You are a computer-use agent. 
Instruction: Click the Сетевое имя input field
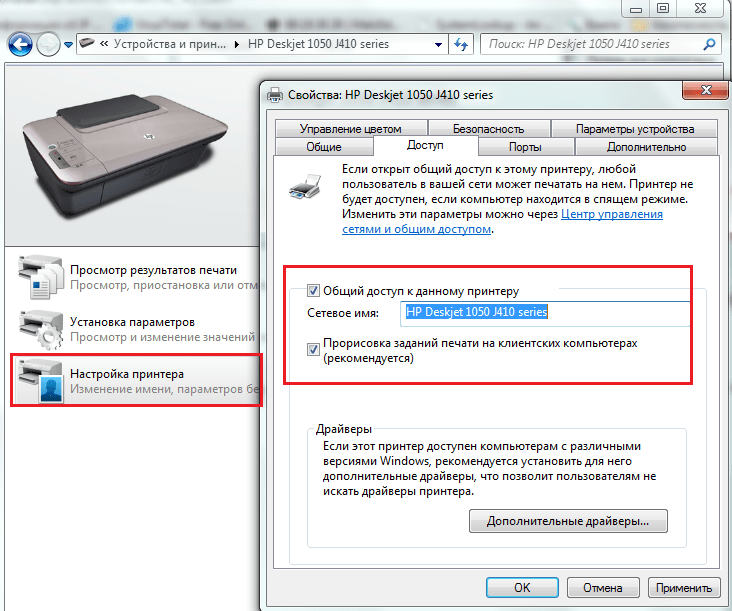(544, 312)
